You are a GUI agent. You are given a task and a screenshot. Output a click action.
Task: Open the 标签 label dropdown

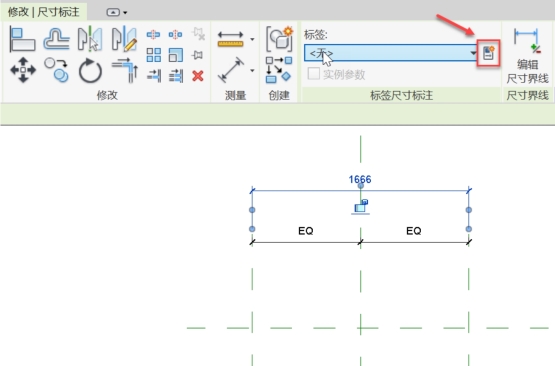(x=390, y=53)
